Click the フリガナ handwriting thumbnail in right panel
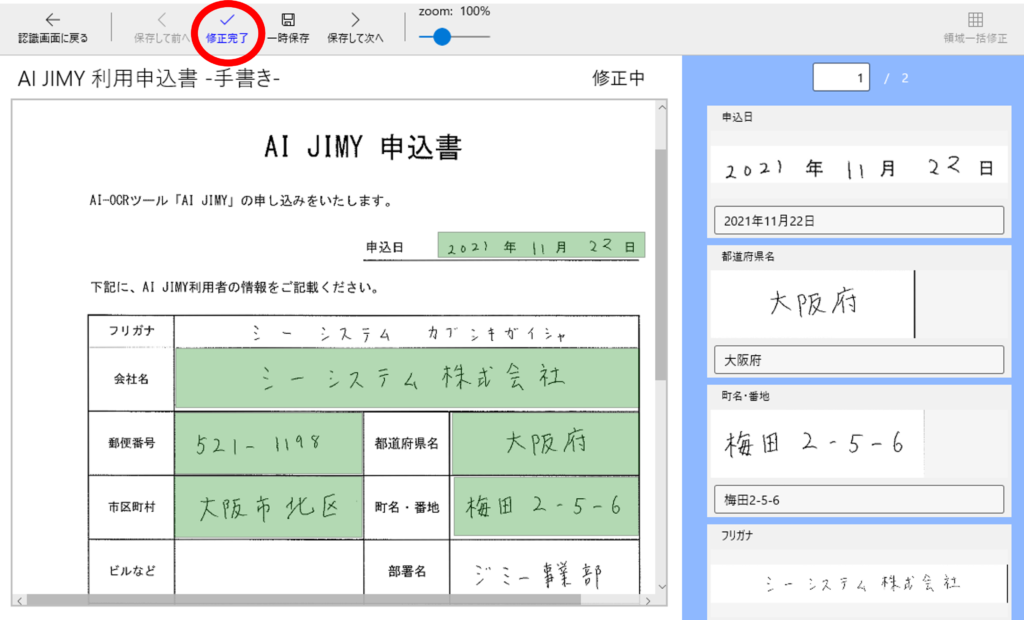Viewport: 1024px width, 620px height. (859, 583)
